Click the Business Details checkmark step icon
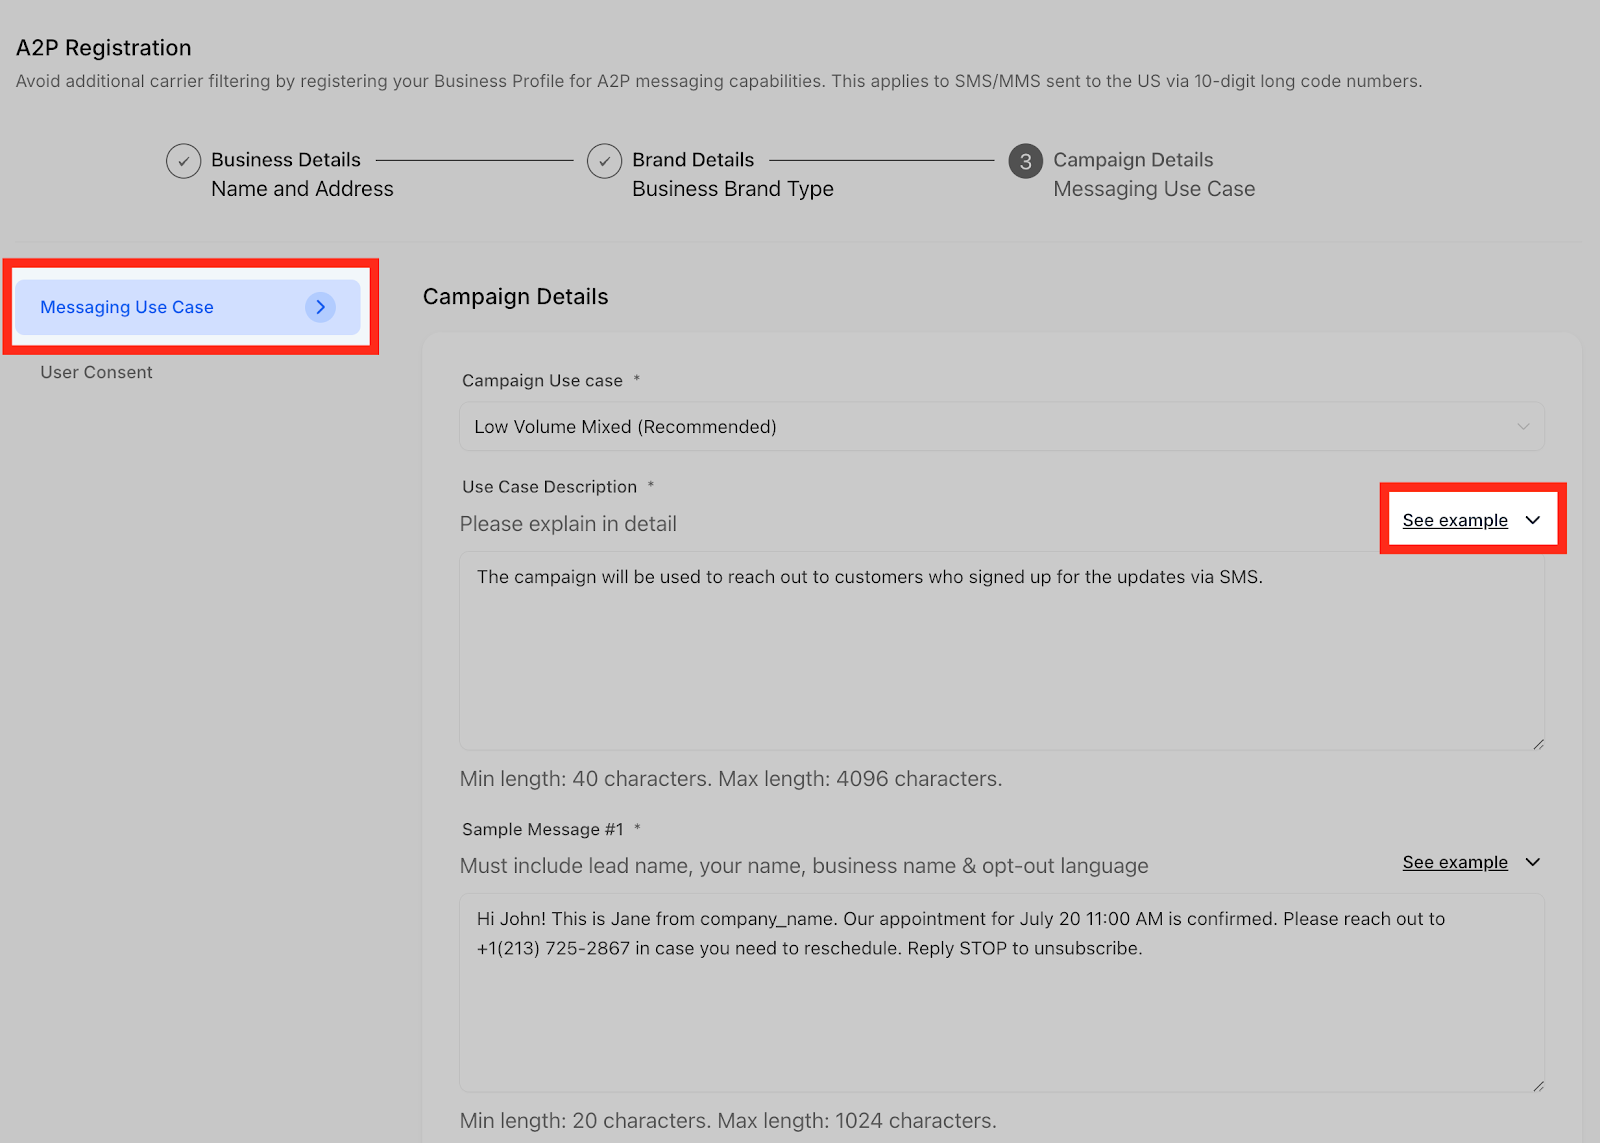 184,161
